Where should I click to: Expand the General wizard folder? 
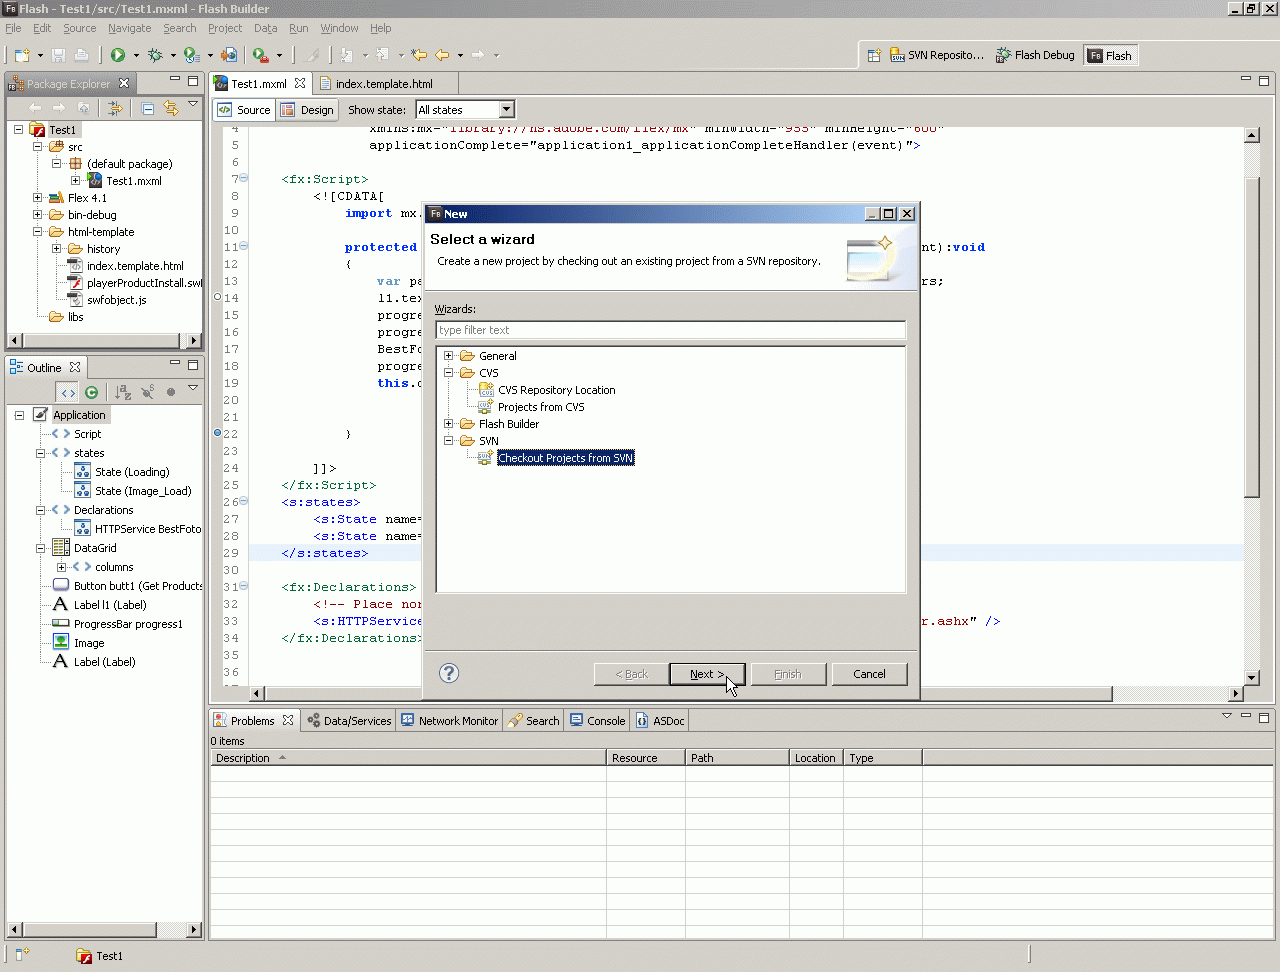(x=449, y=356)
